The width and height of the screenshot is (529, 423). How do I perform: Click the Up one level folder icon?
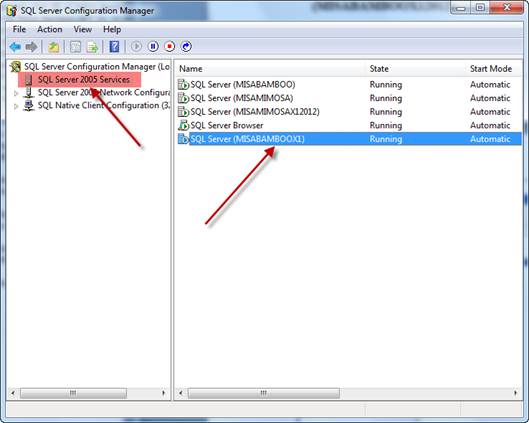53,47
